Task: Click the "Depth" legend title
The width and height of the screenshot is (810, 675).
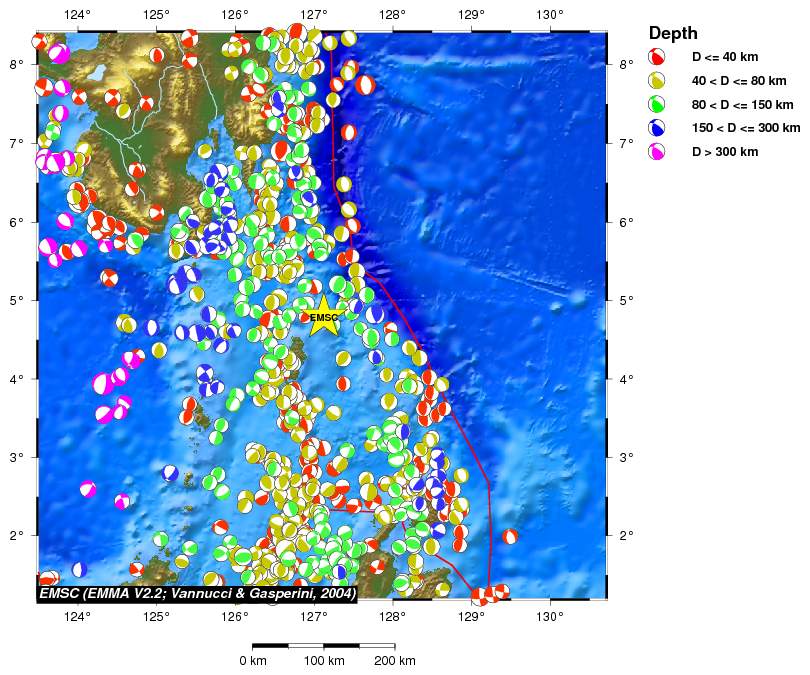Action: [673, 33]
